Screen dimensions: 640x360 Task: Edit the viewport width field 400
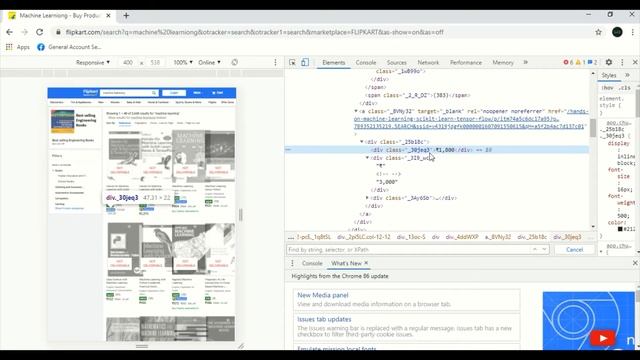[x=128, y=62]
